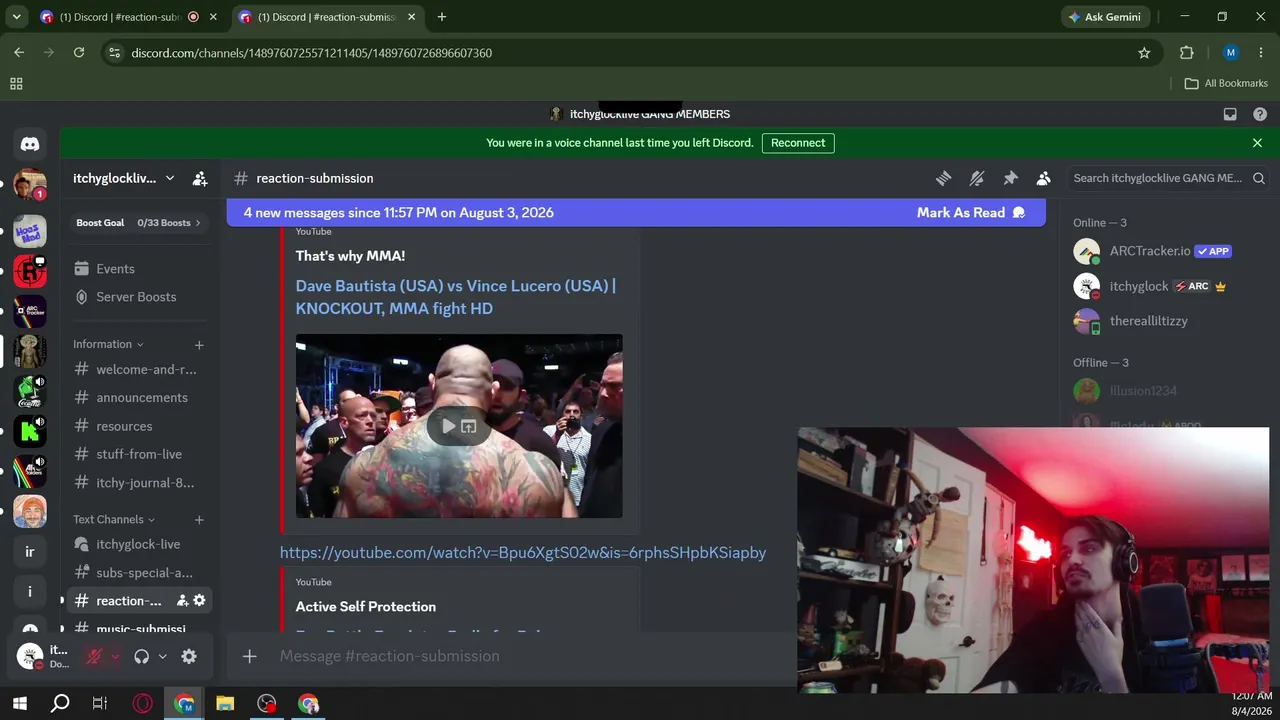The height and width of the screenshot is (720, 1280).
Task: Expand Boost Goal details arrow
Action: [x=198, y=223]
